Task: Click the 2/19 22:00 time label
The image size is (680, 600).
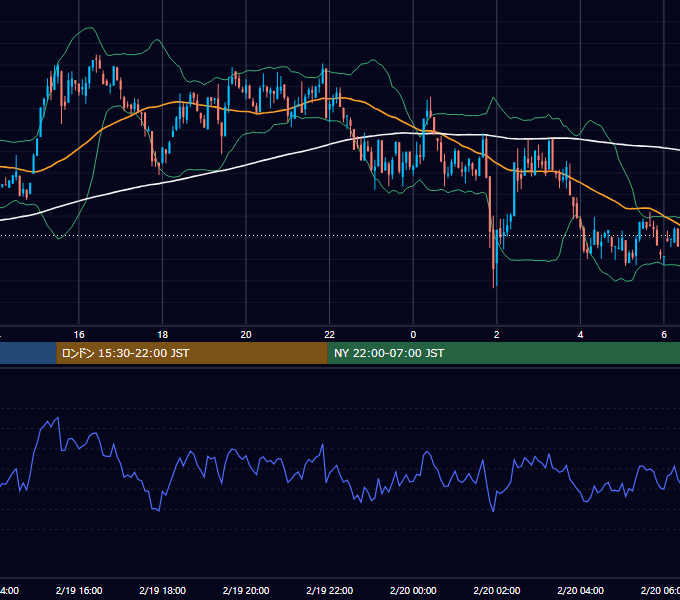Action: 330,590
